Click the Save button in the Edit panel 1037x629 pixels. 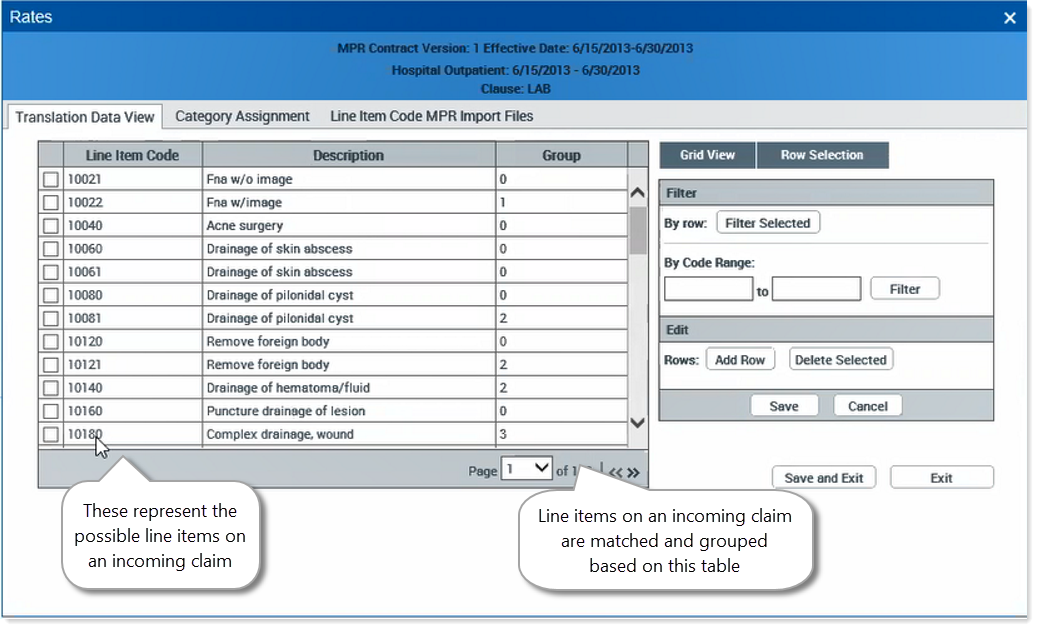(784, 406)
